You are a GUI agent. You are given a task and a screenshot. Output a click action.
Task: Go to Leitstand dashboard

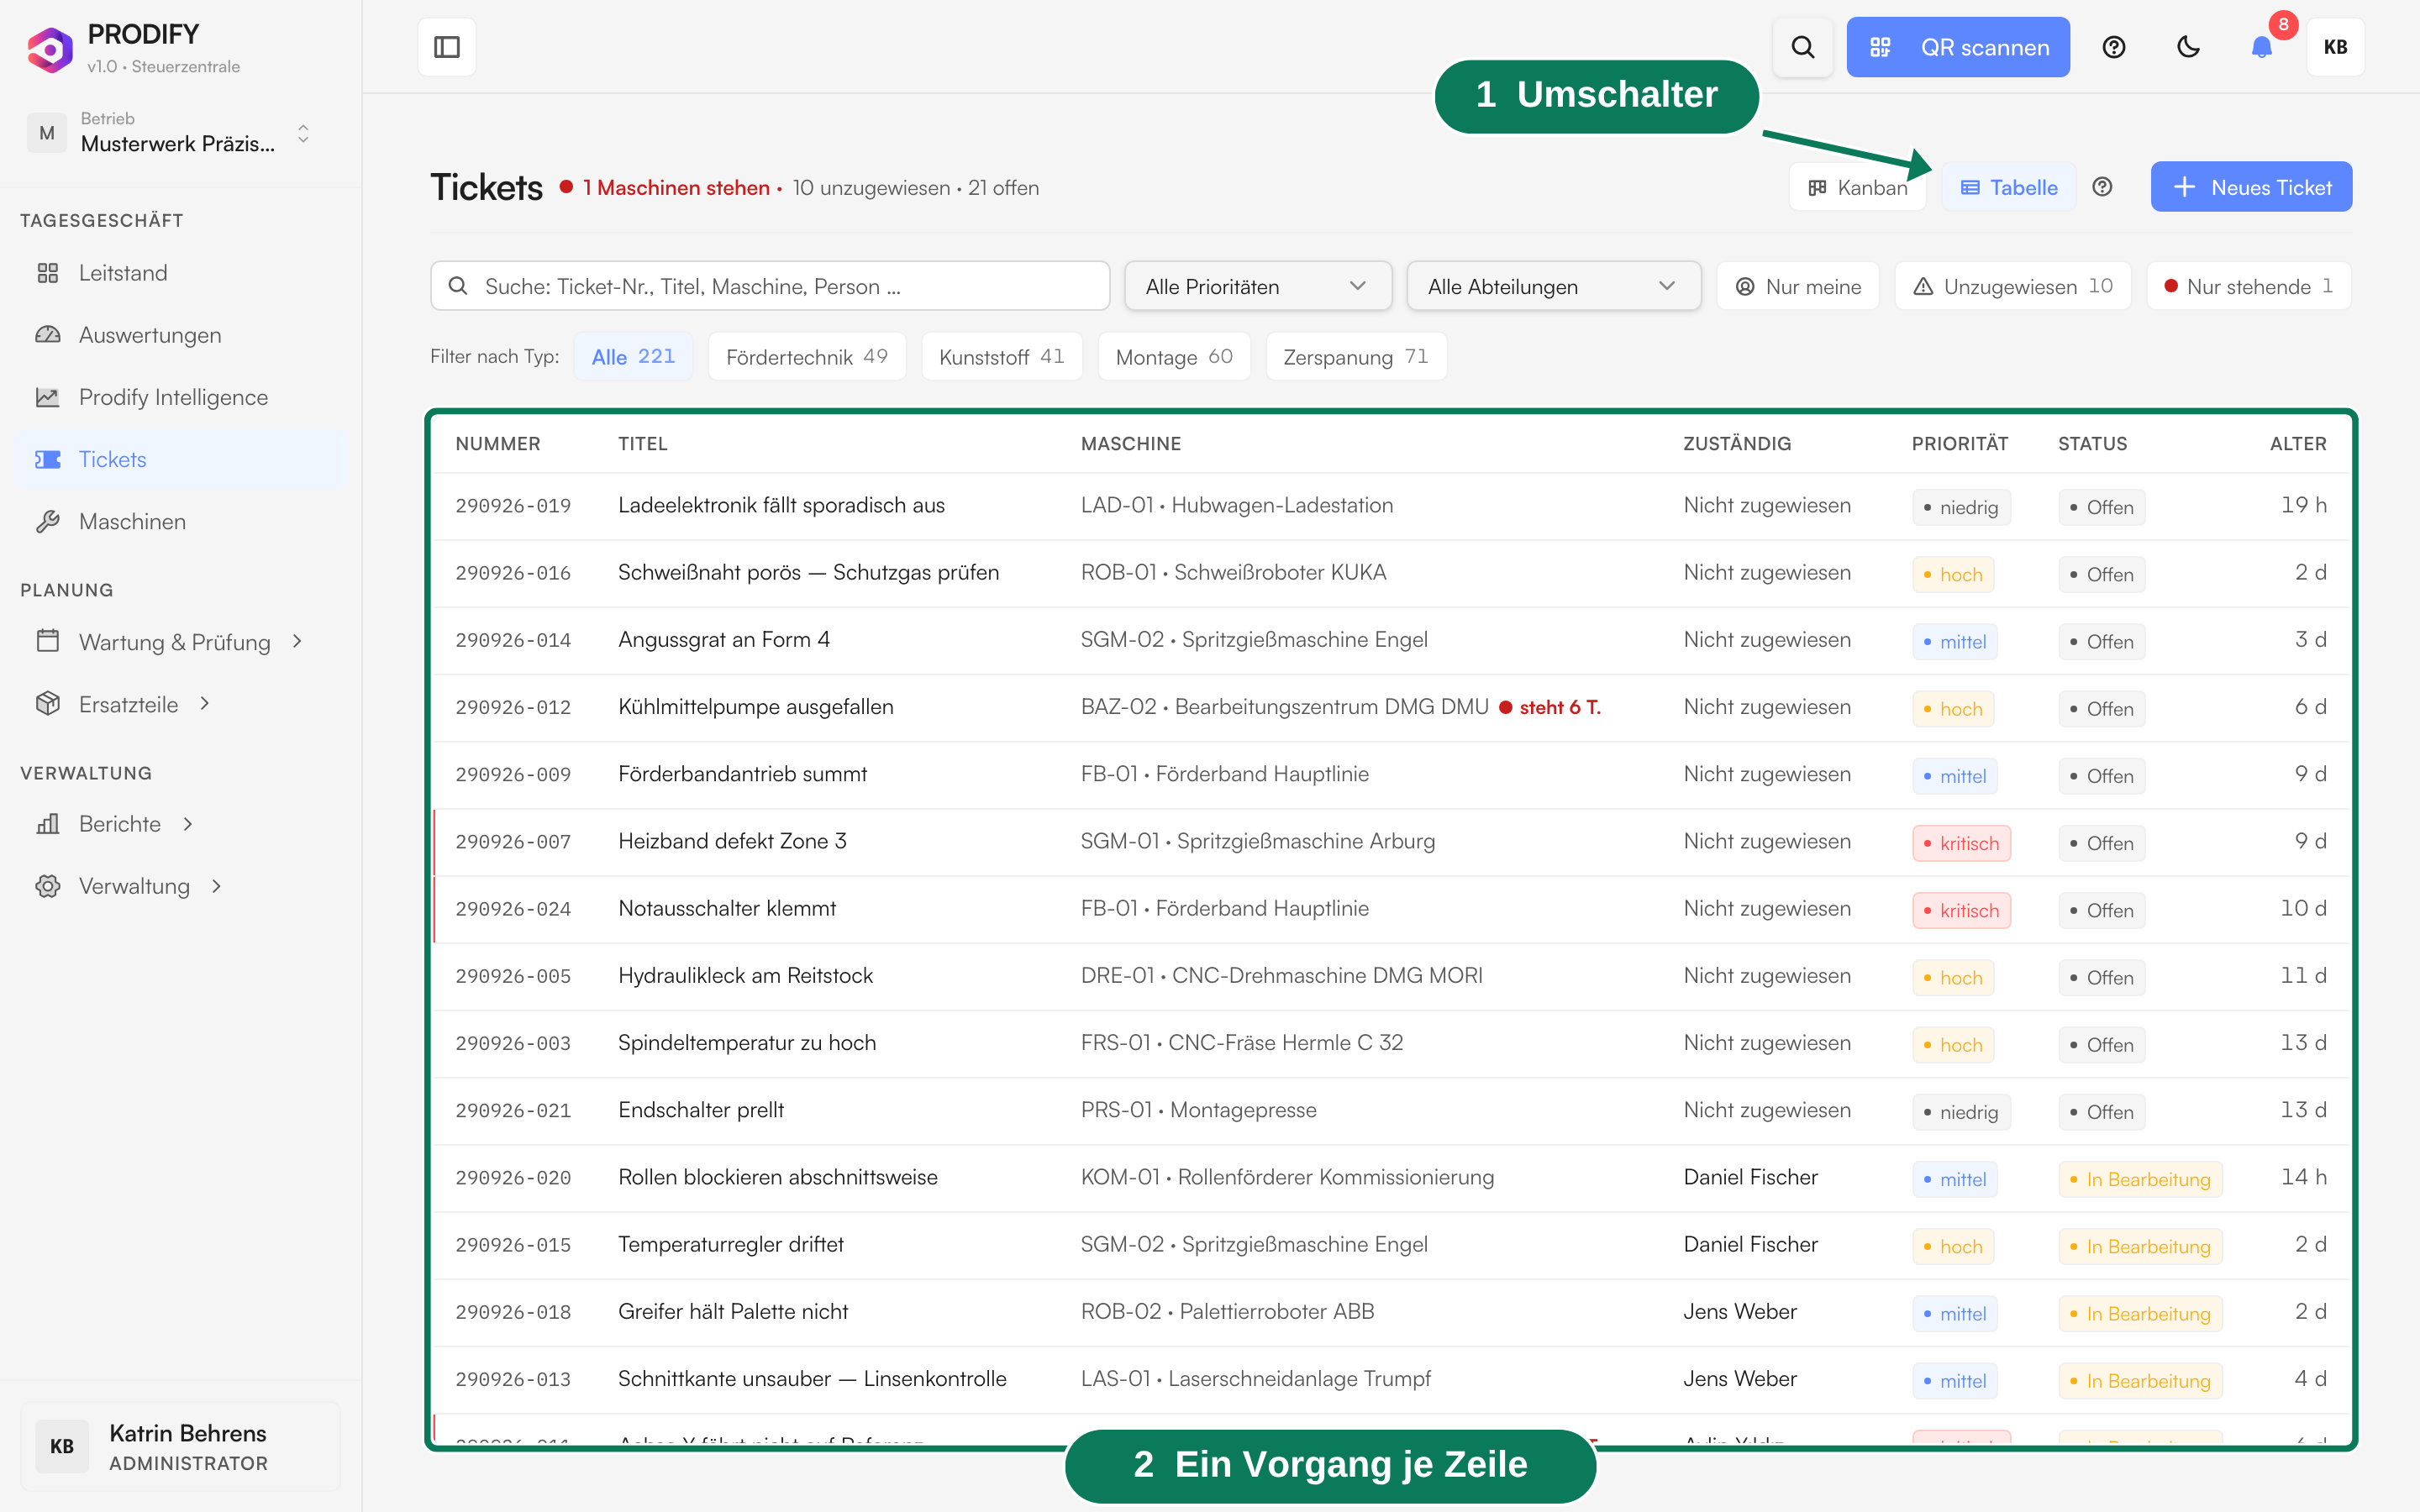180,273
